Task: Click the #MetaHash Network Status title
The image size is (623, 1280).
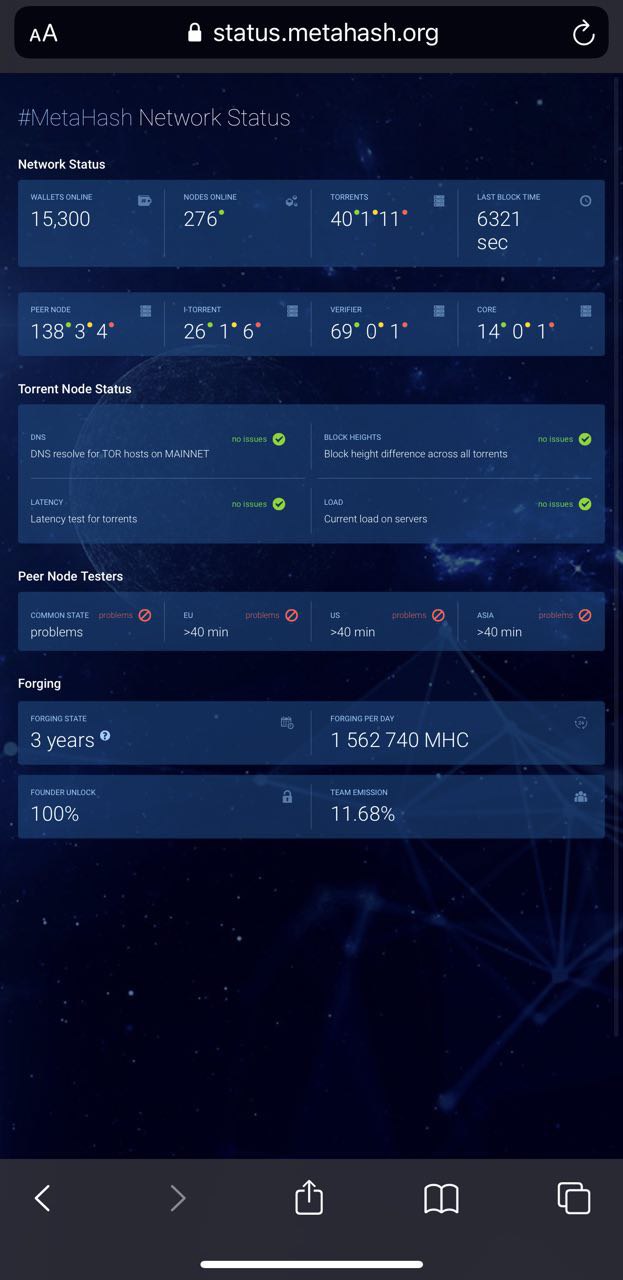Action: click(x=154, y=117)
